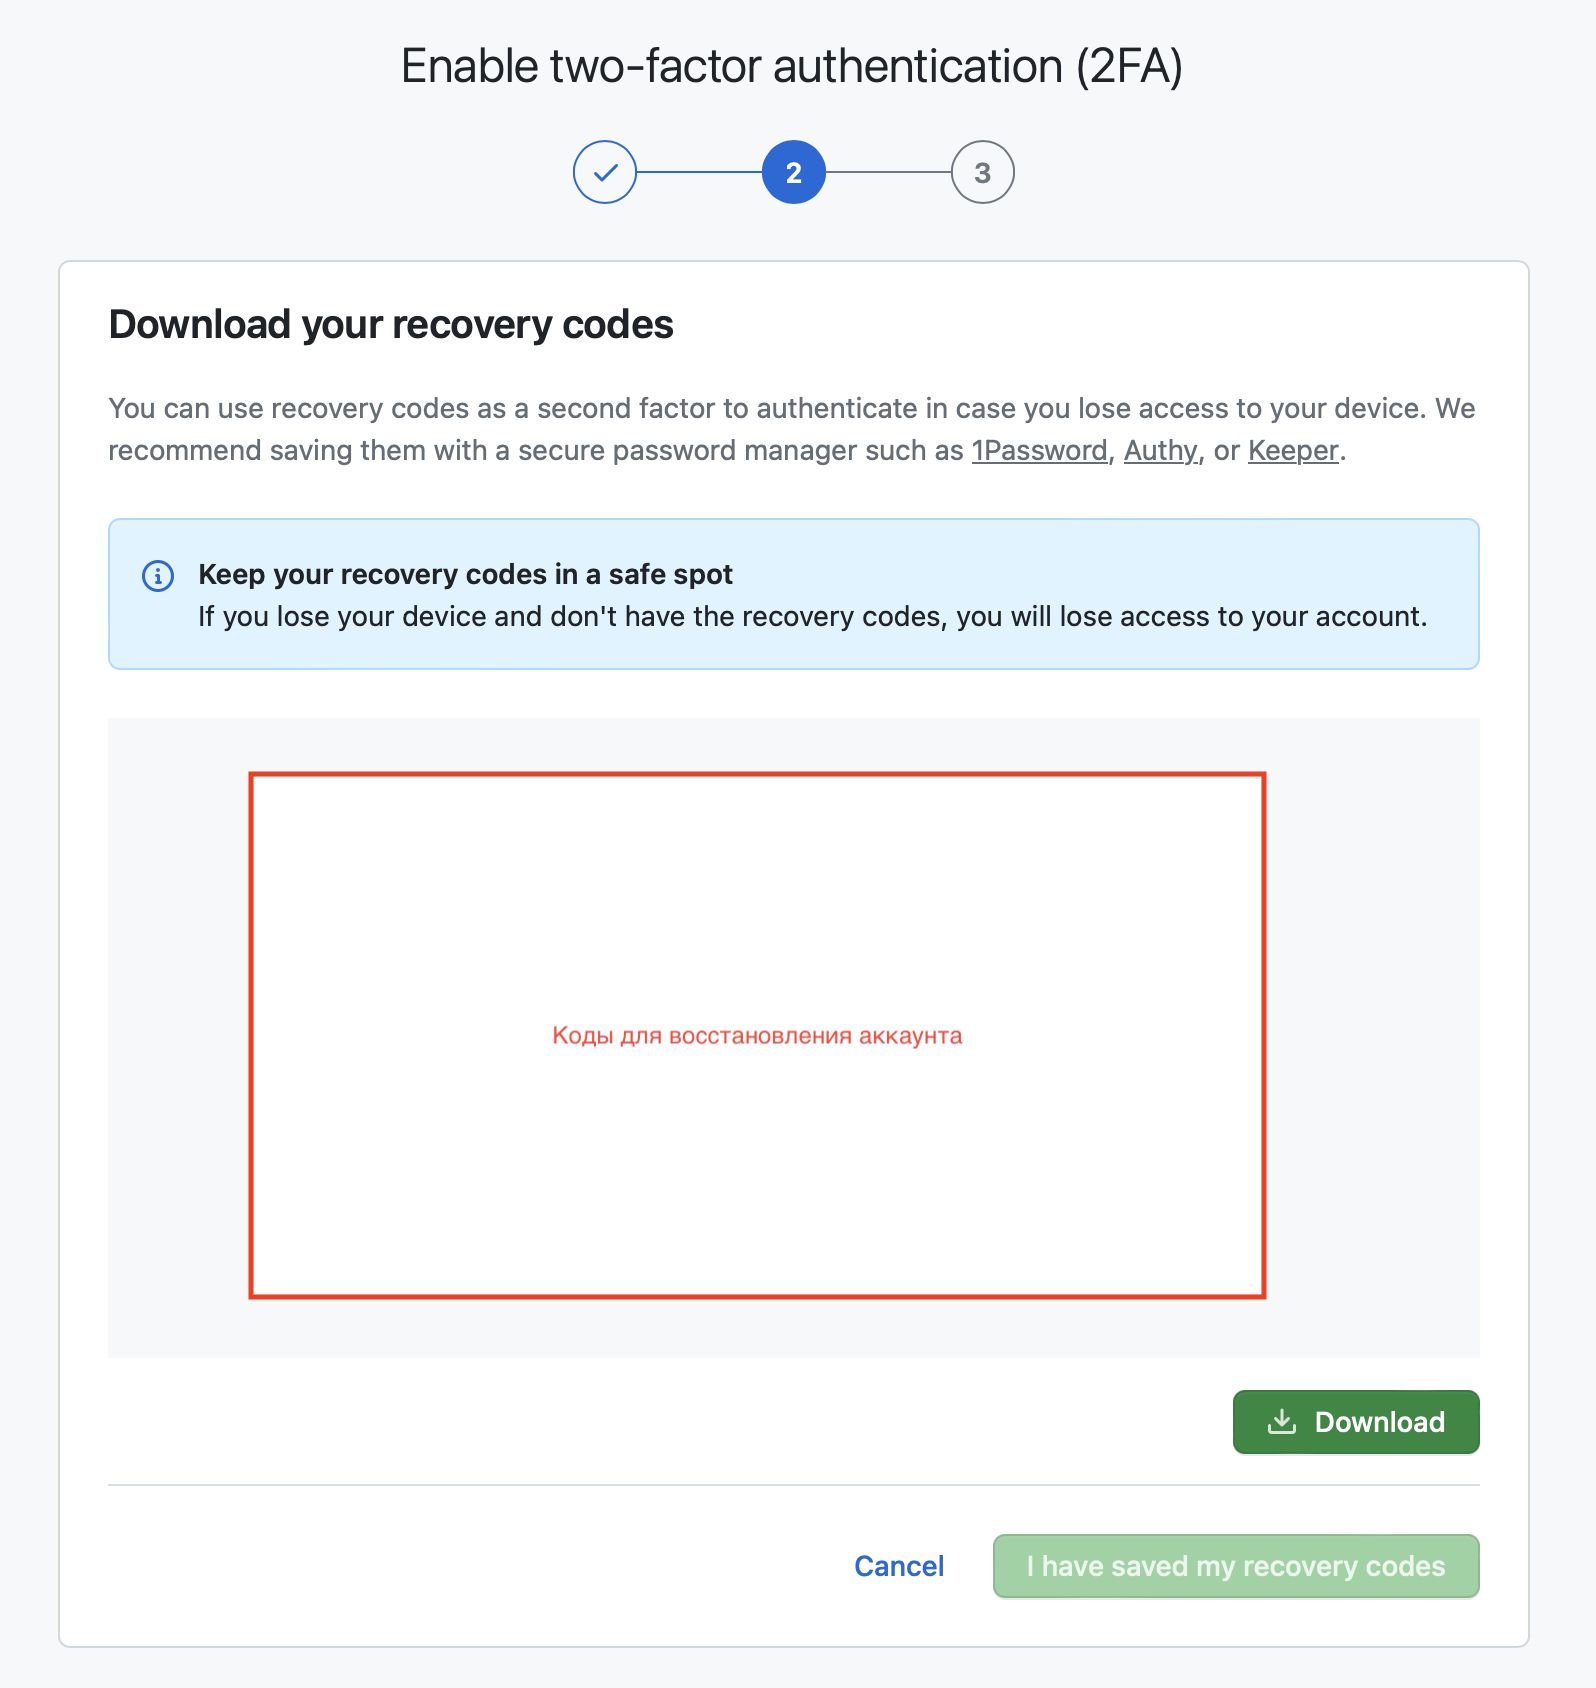Click the Download your recovery codes heading
The width and height of the screenshot is (1596, 1688).
pos(391,325)
